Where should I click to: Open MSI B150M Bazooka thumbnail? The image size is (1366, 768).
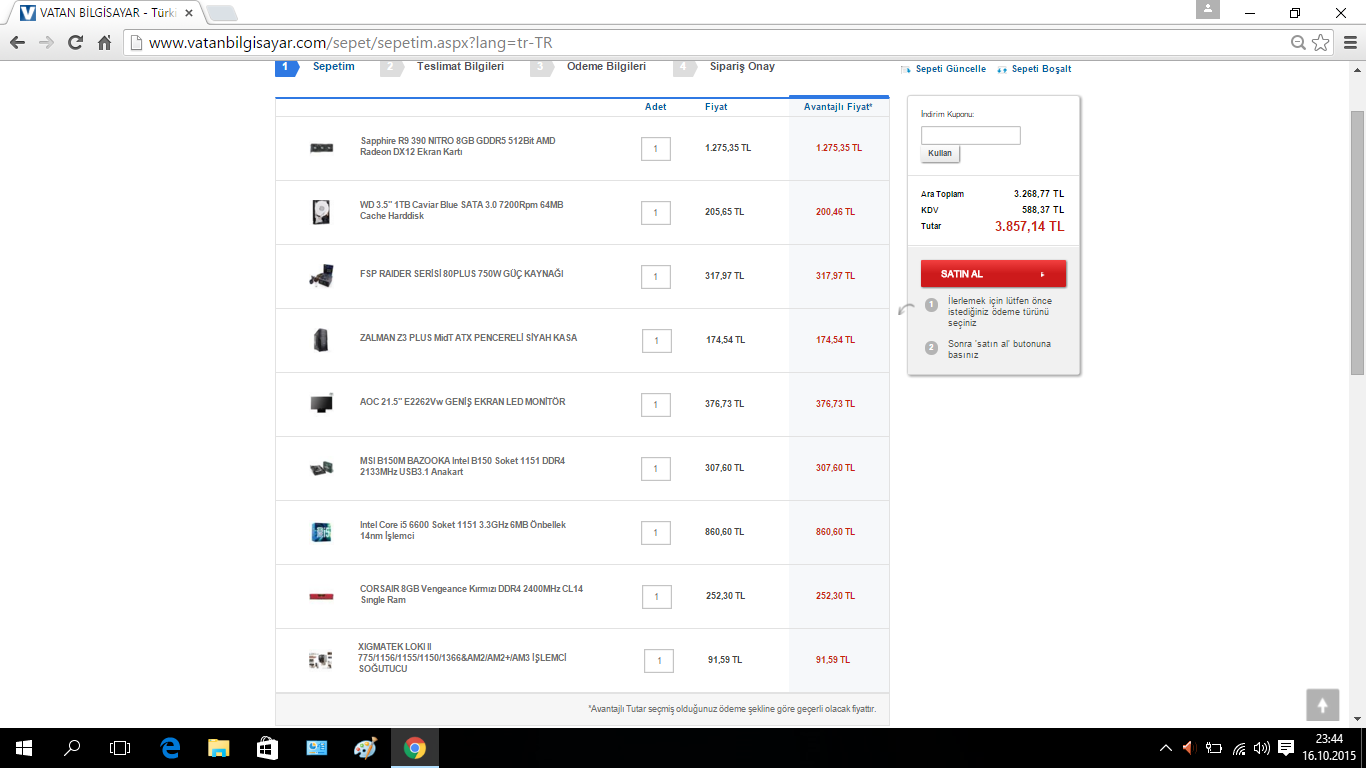point(321,468)
